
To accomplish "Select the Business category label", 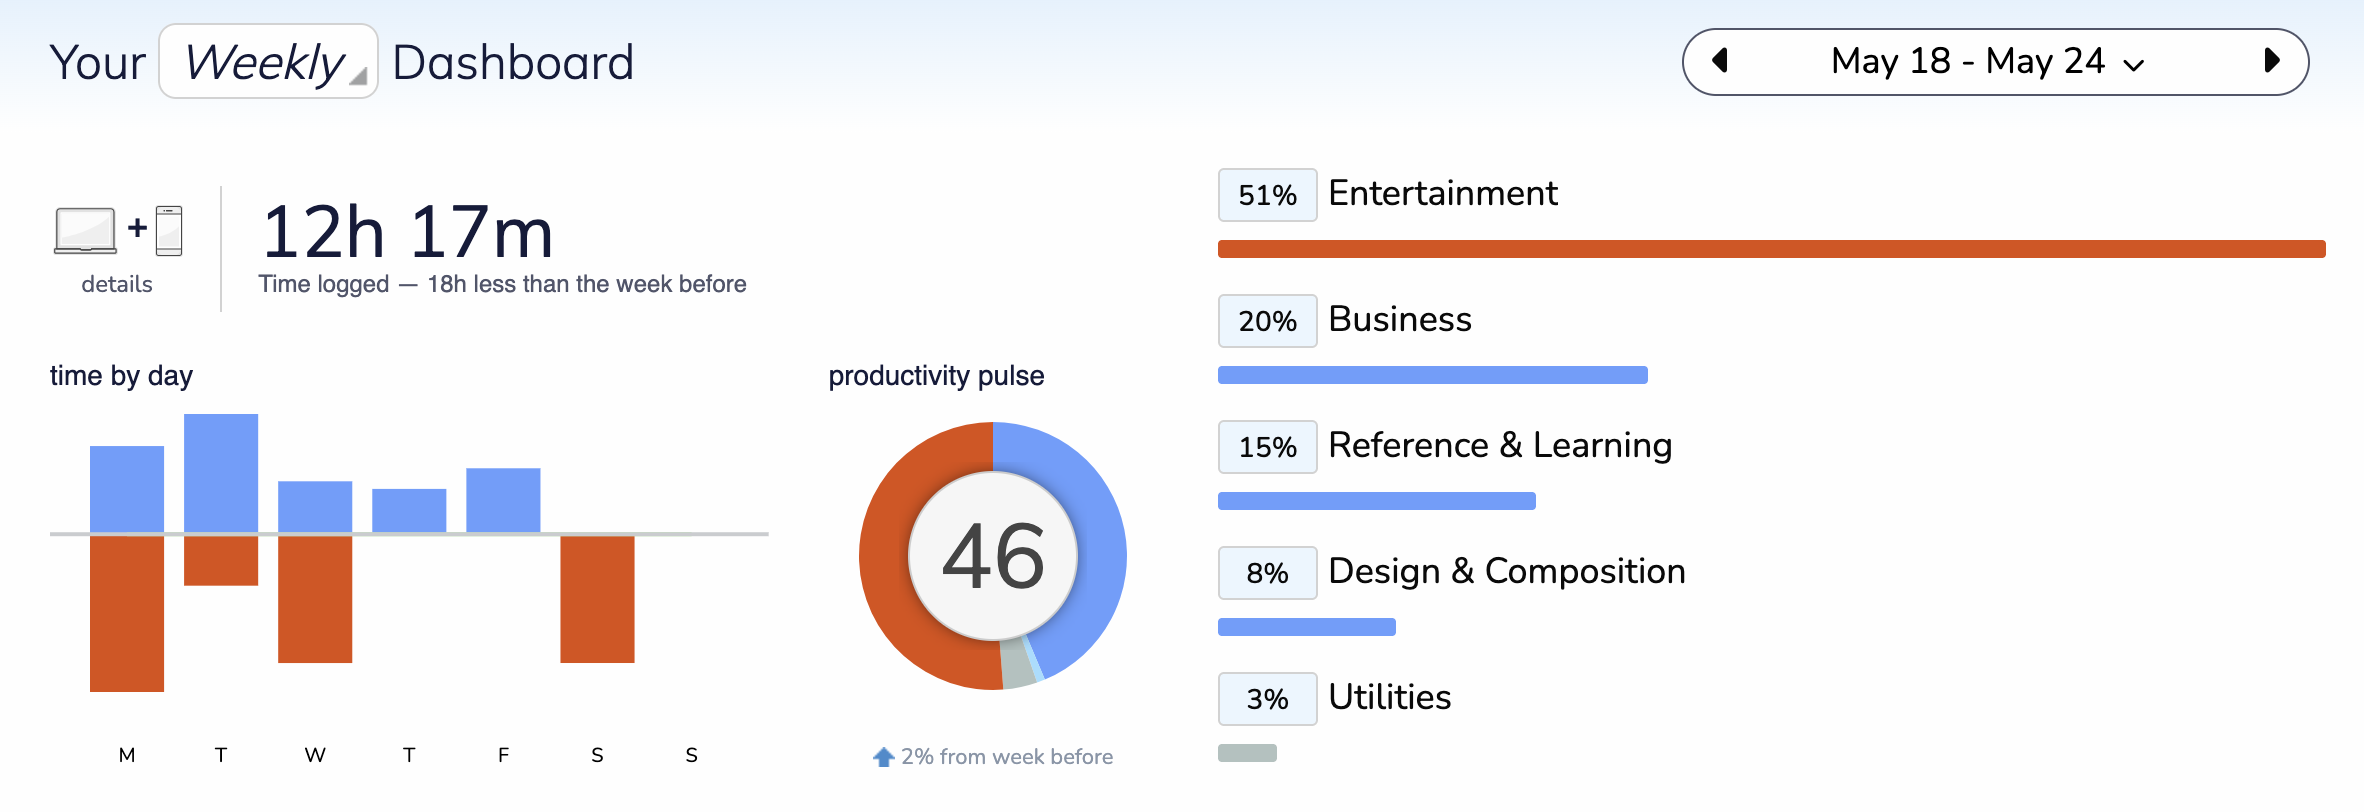I will click(1400, 319).
